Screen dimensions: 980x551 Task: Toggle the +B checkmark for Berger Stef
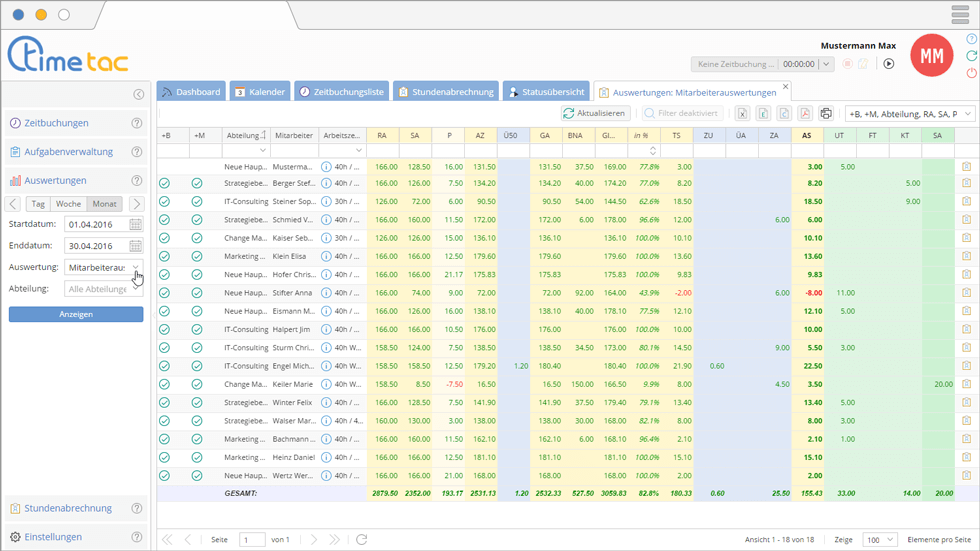pos(165,184)
